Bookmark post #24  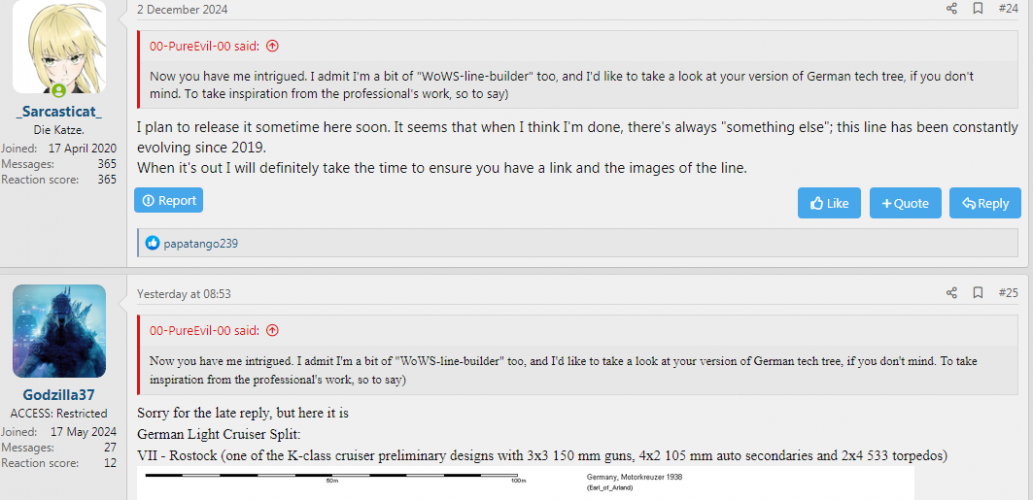point(978,9)
